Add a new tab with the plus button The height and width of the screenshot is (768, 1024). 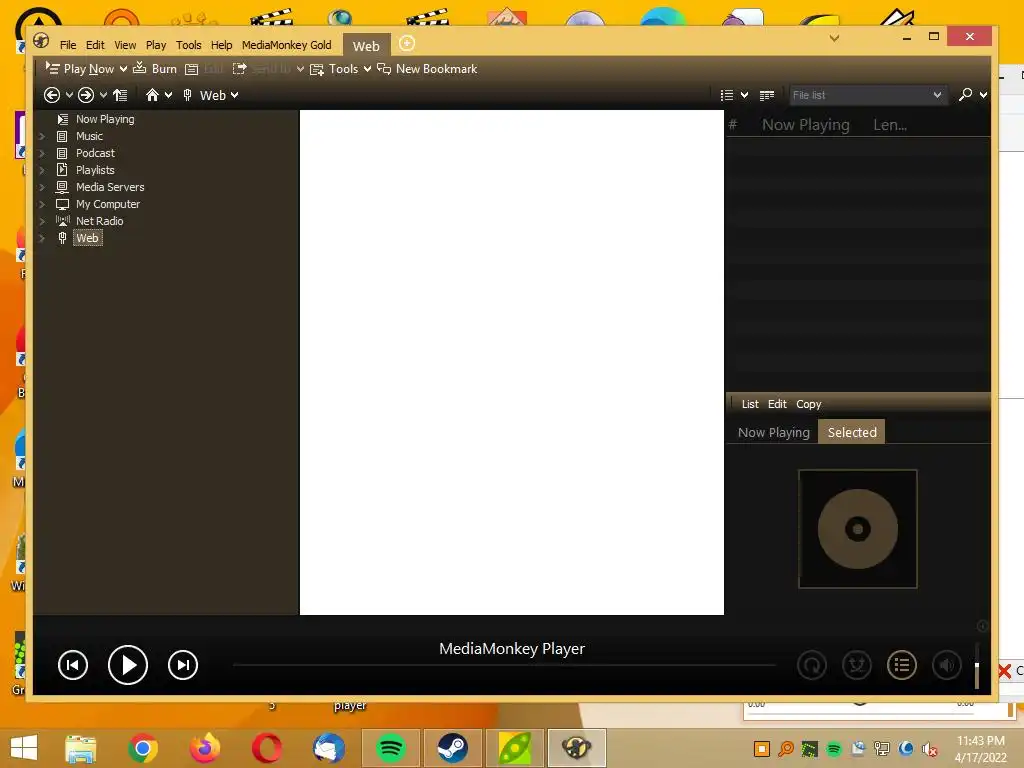(406, 44)
